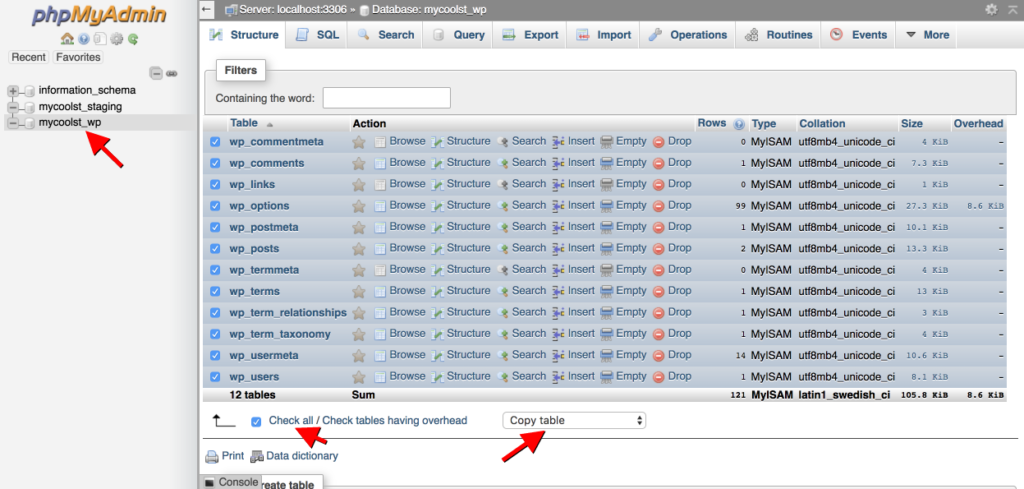Open the More tab dropdown
The image size is (1024, 489).
(927, 35)
